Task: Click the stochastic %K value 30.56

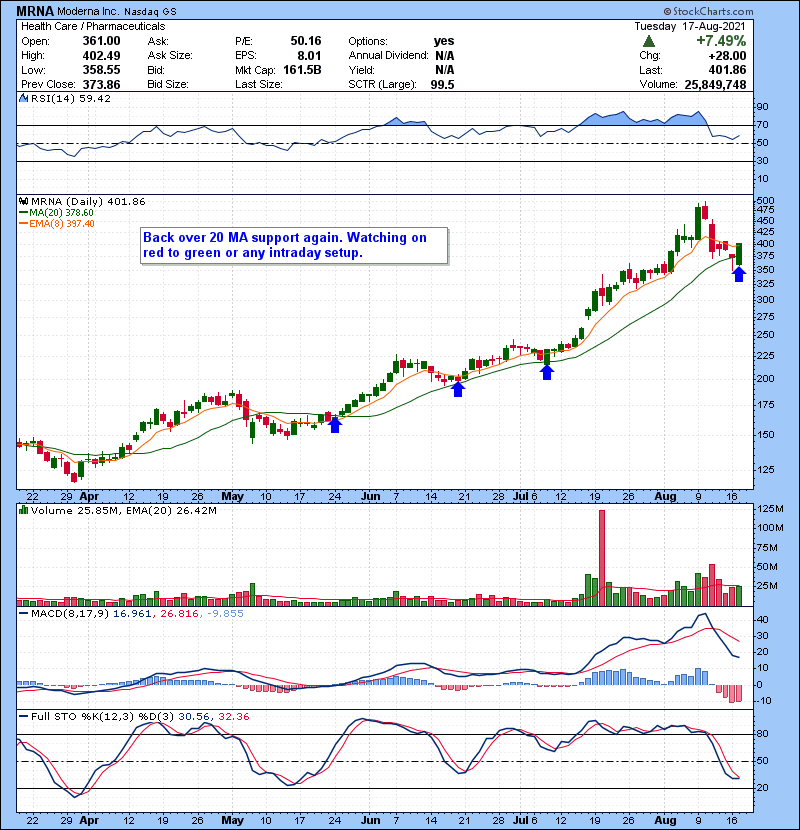Action: pos(194,717)
